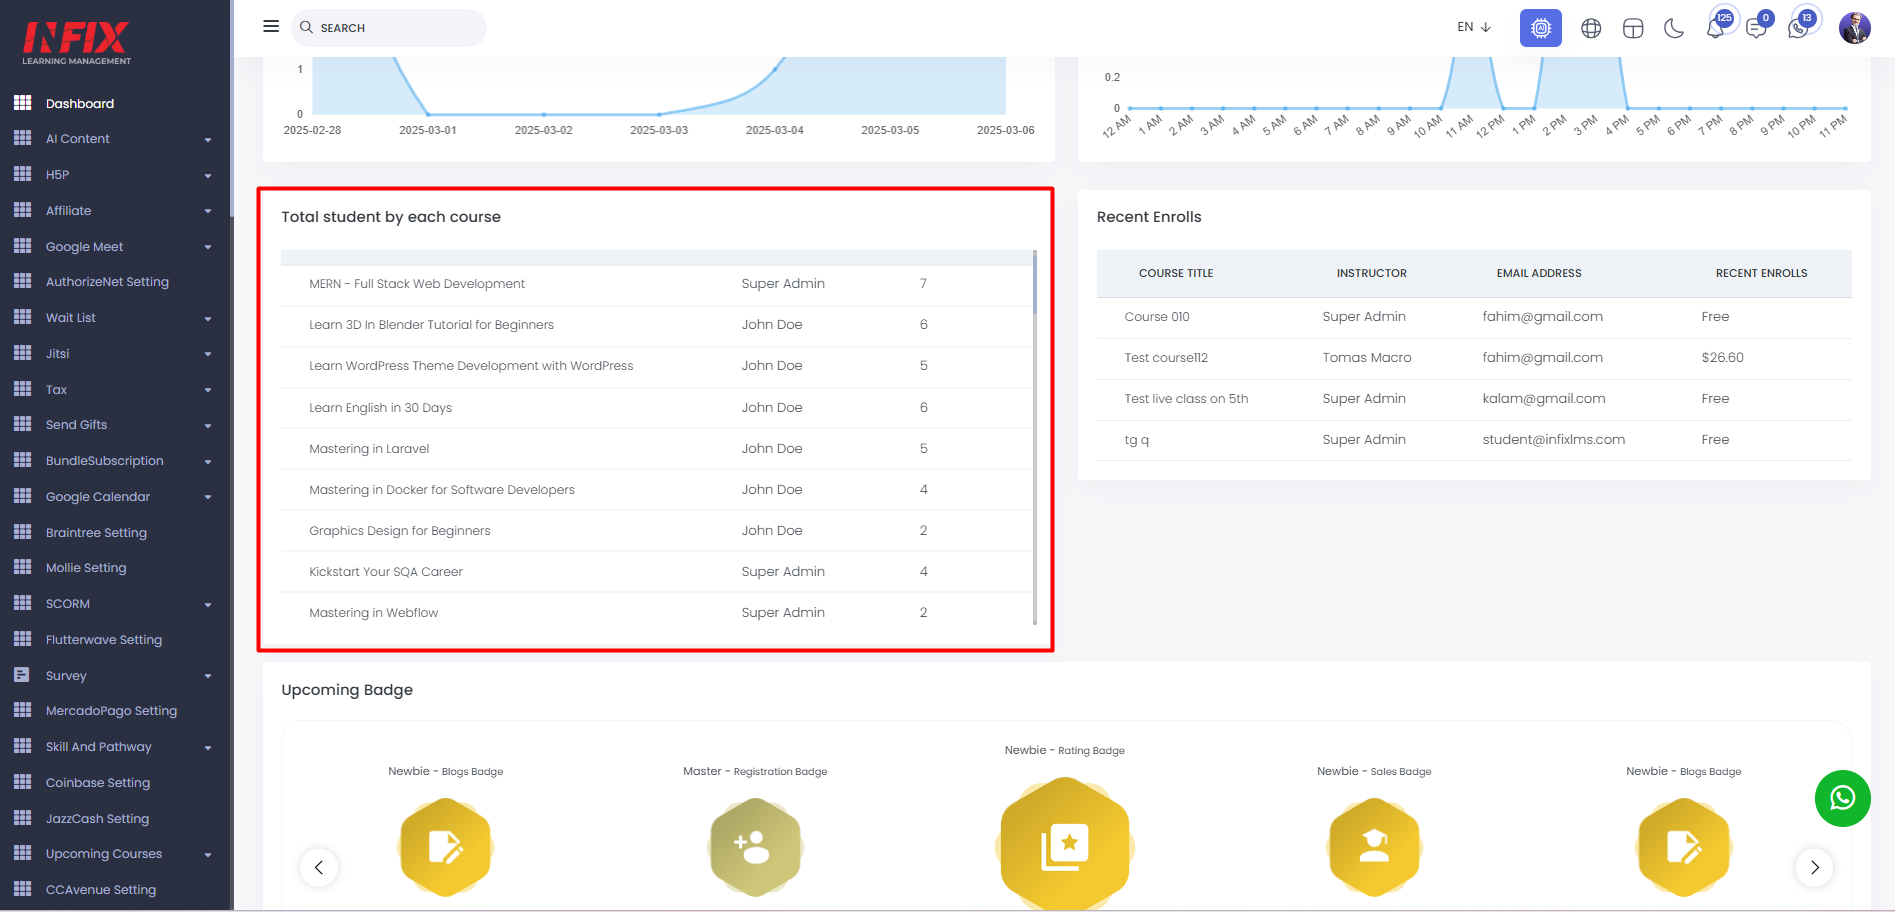This screenshot has width=1895, height=912.
Task: Open the user profile avatar
Action: point(1854,28)
